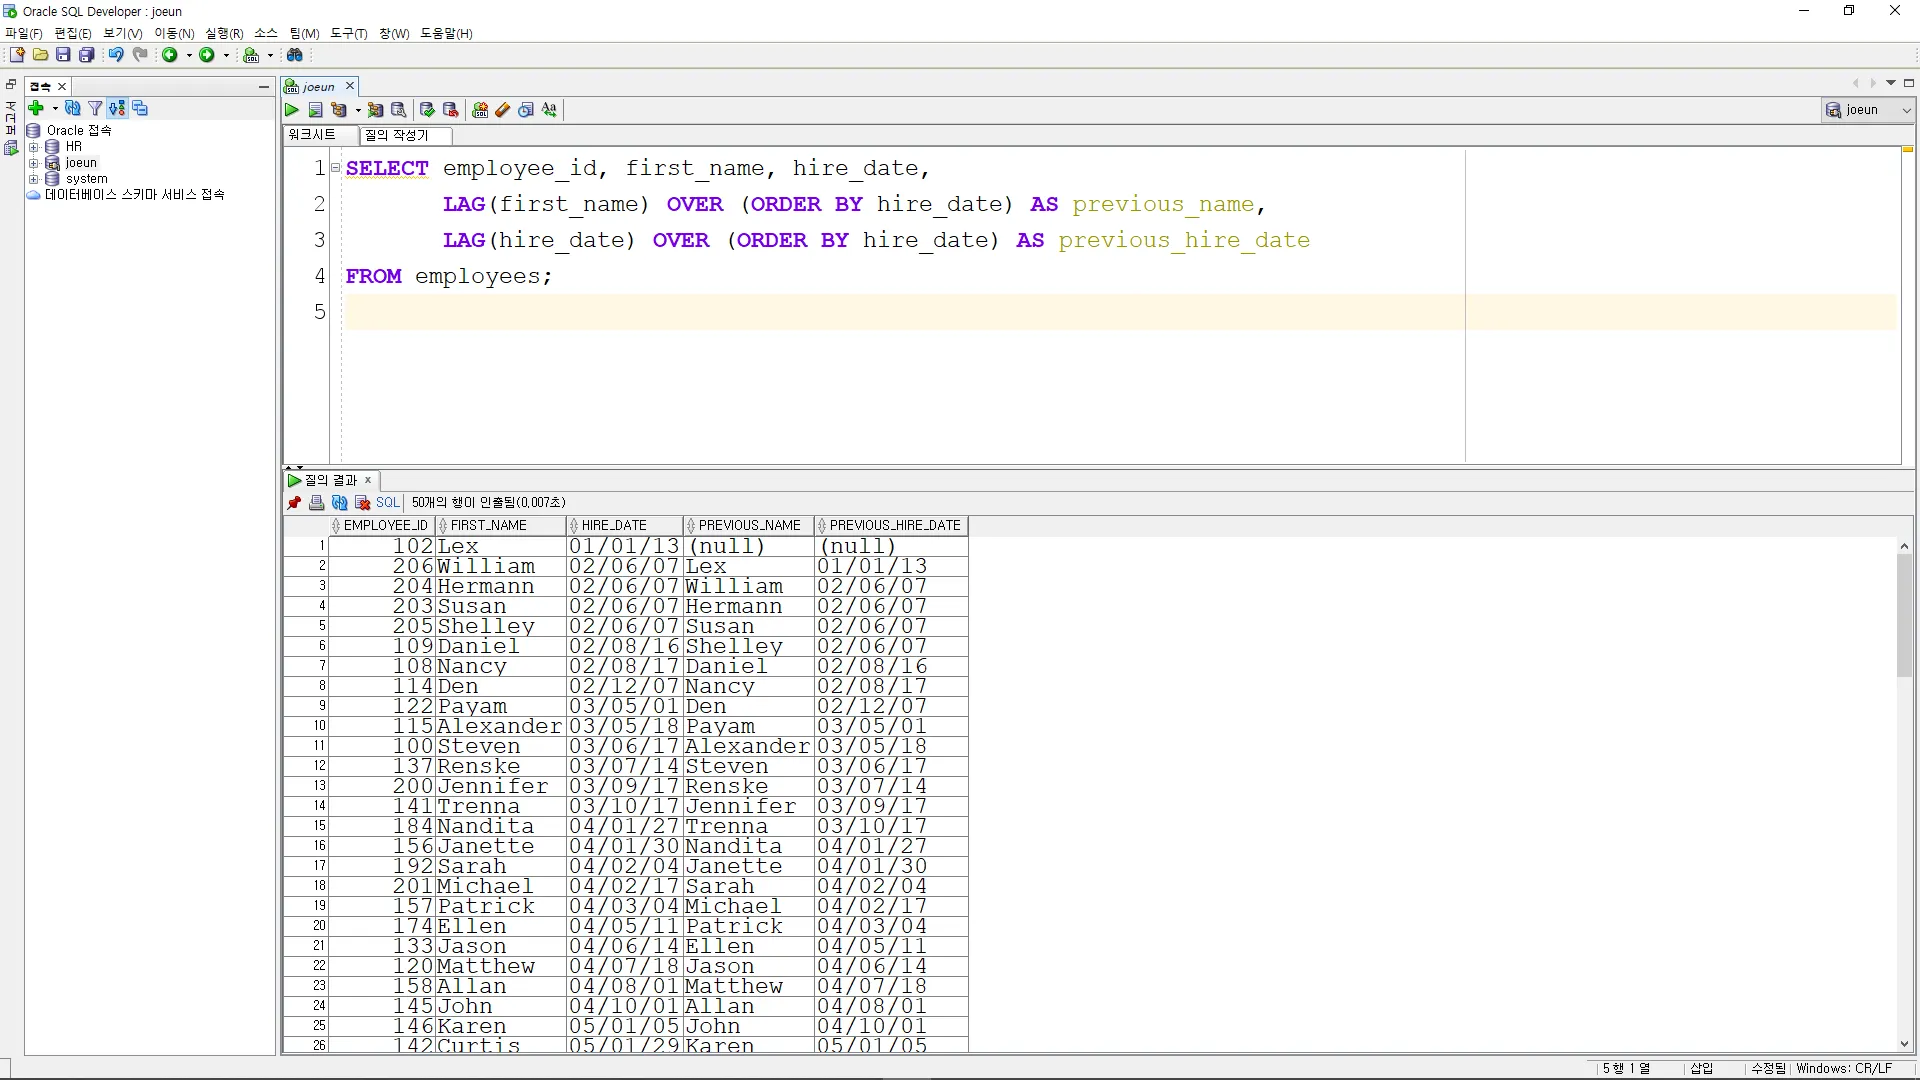Click the SQL link in the results toolbar

pos(388,503)
